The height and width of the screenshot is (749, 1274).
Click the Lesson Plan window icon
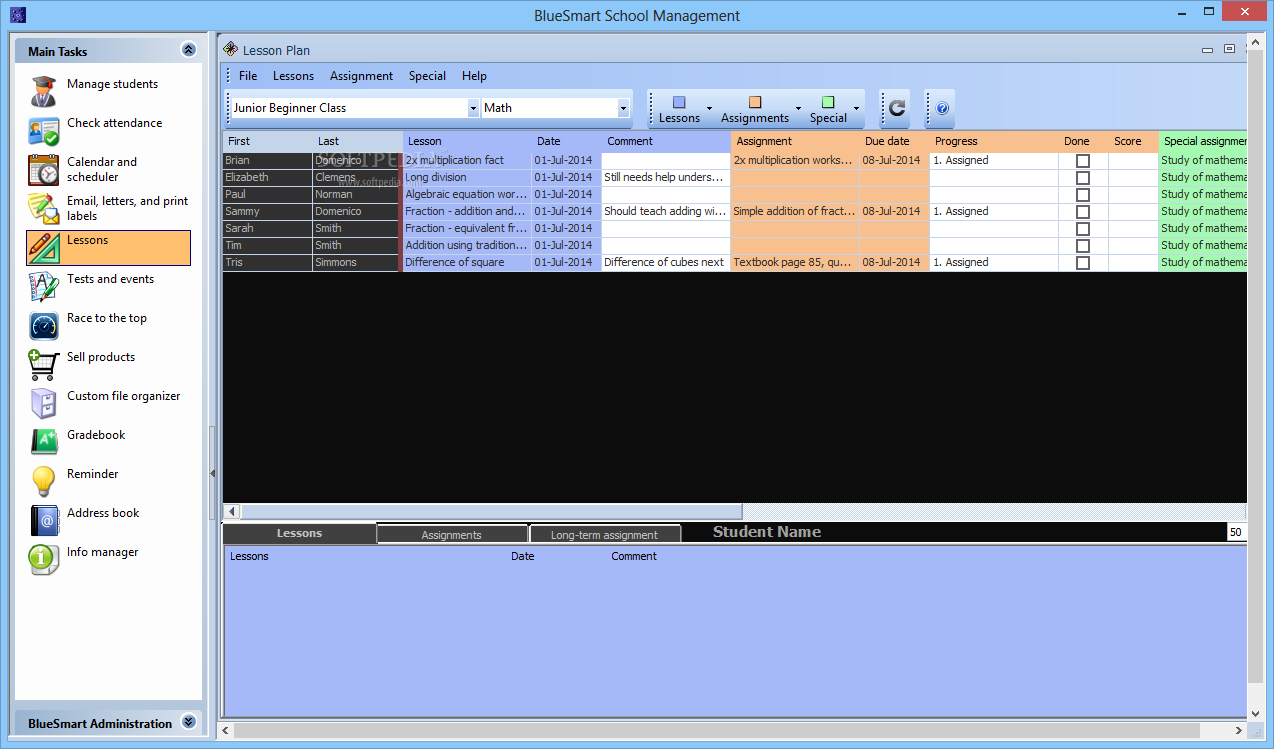coord(230,49)
